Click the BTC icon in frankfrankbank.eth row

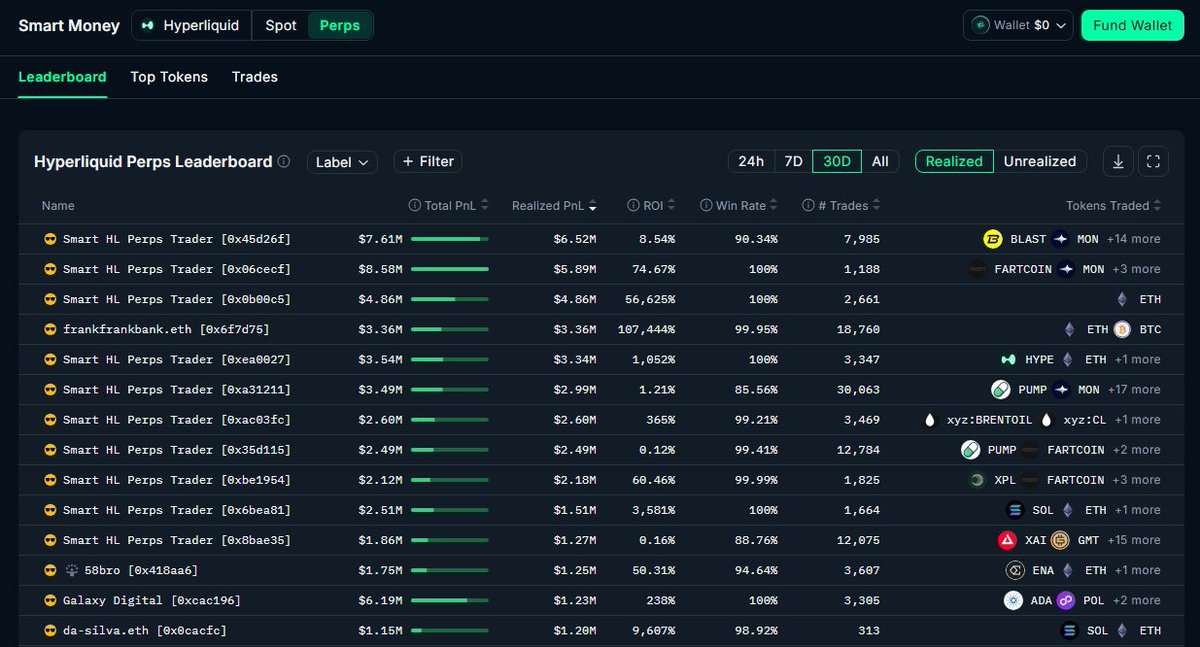(x=1122, y=329)
